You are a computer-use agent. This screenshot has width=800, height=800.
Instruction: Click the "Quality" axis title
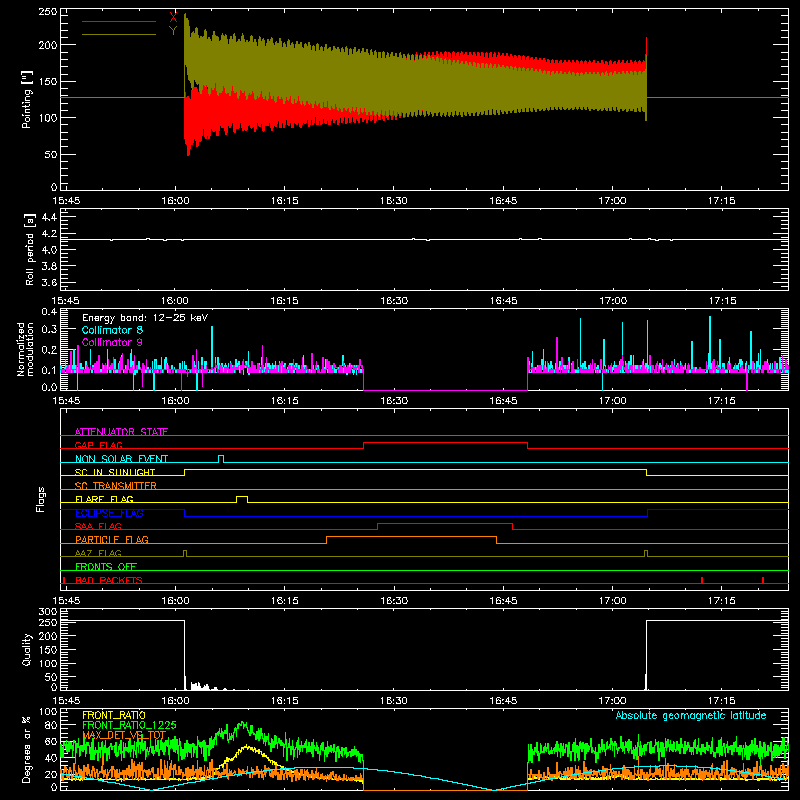[x=27, y=649]
